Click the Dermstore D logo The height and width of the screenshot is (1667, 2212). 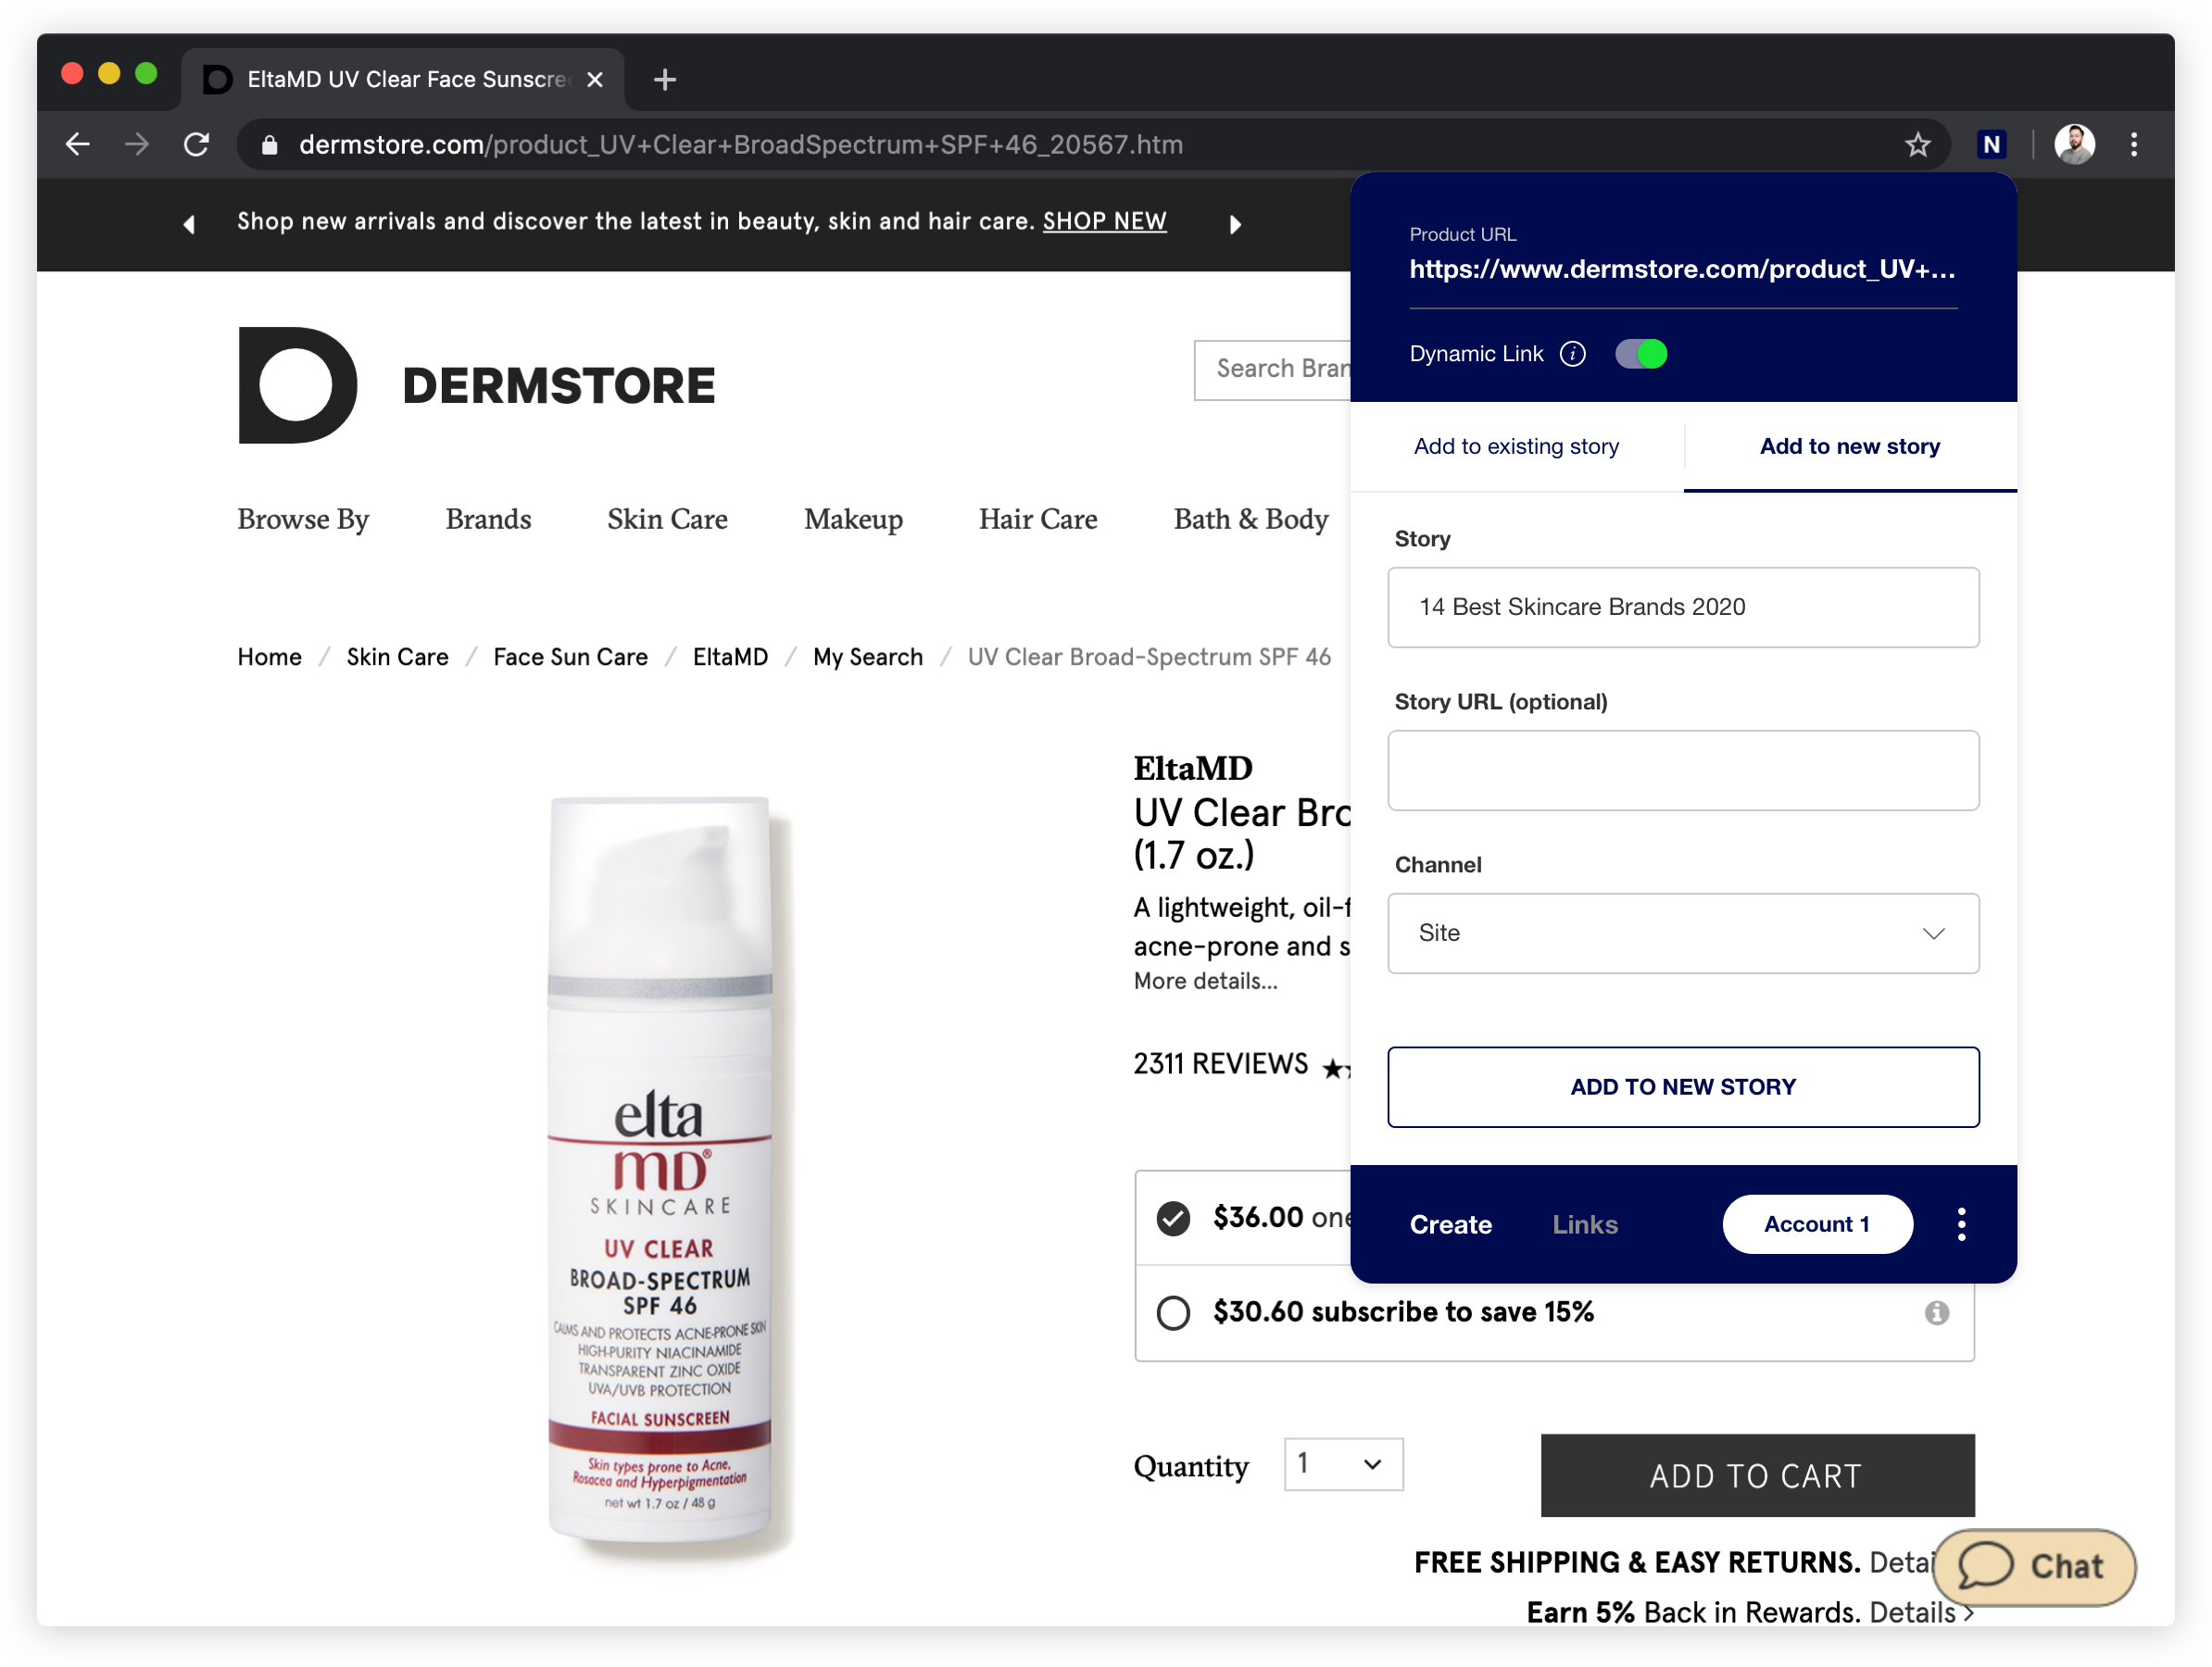click(298, 385)
